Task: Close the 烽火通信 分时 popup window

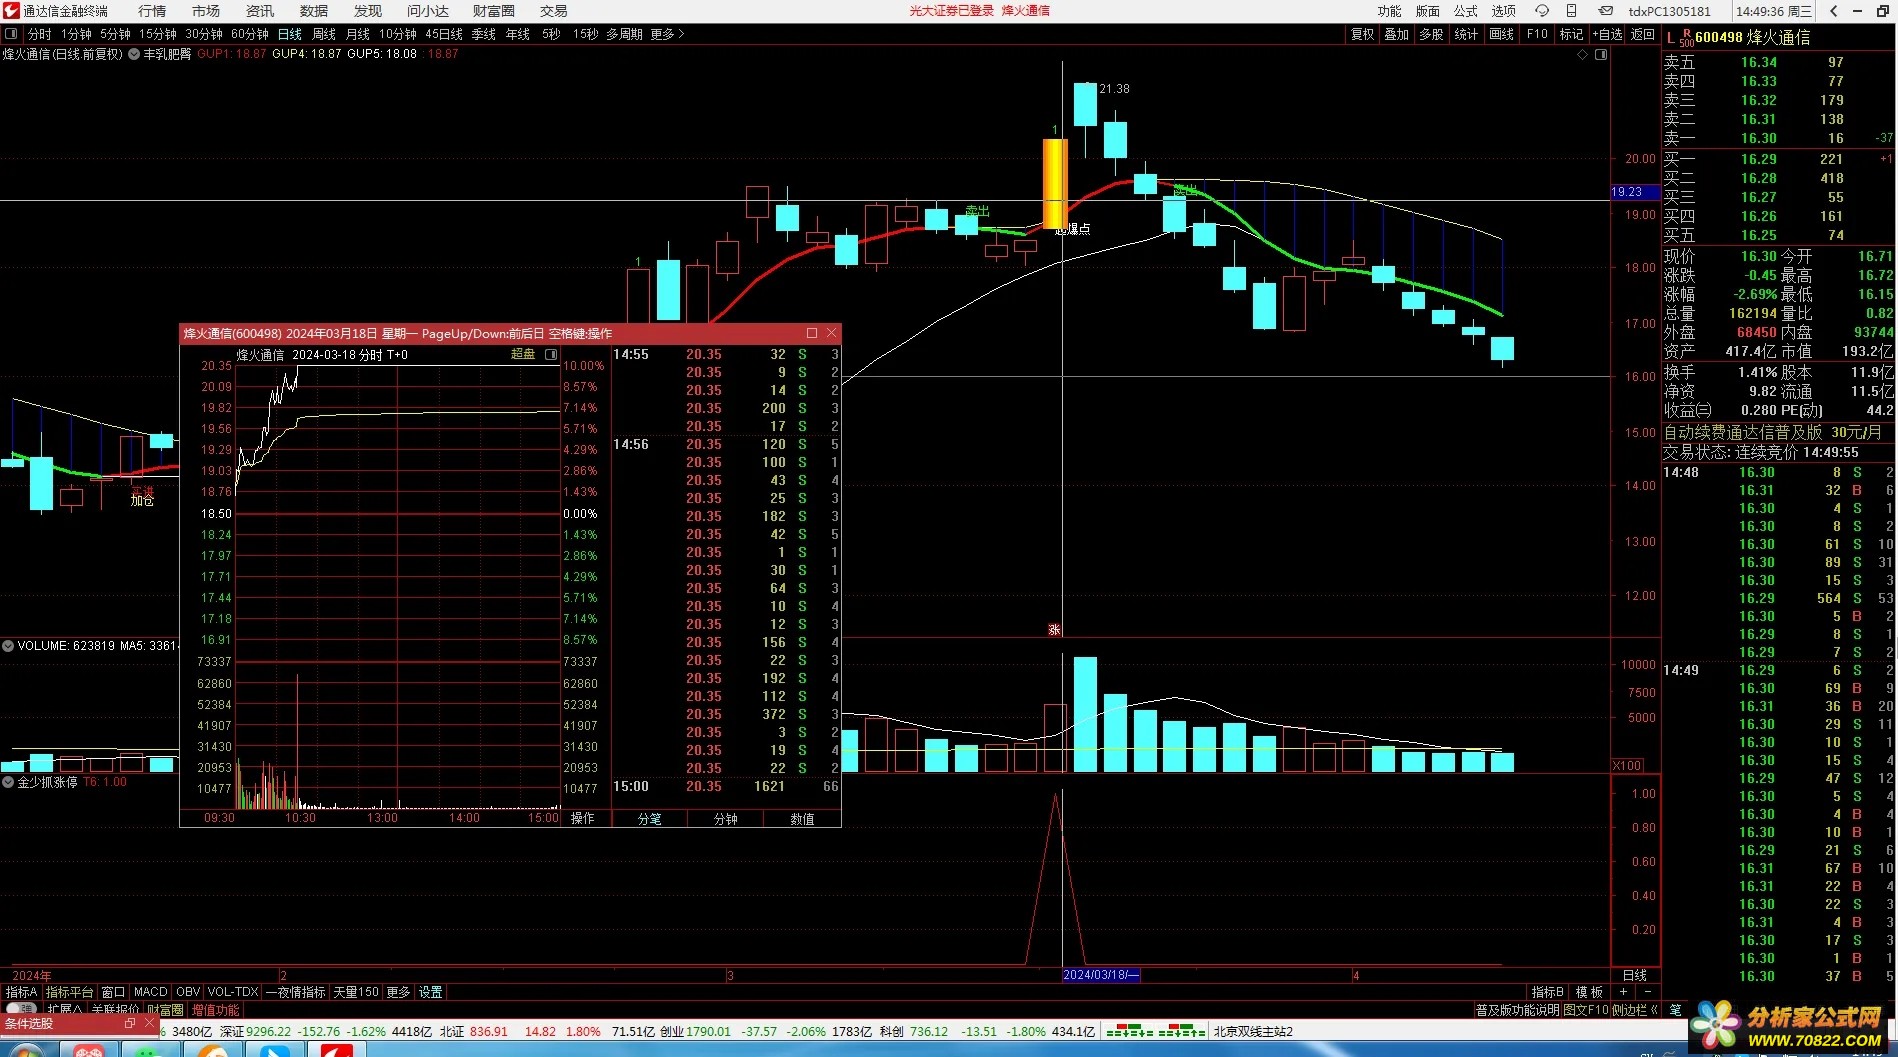Action: [x=831, y=333]
